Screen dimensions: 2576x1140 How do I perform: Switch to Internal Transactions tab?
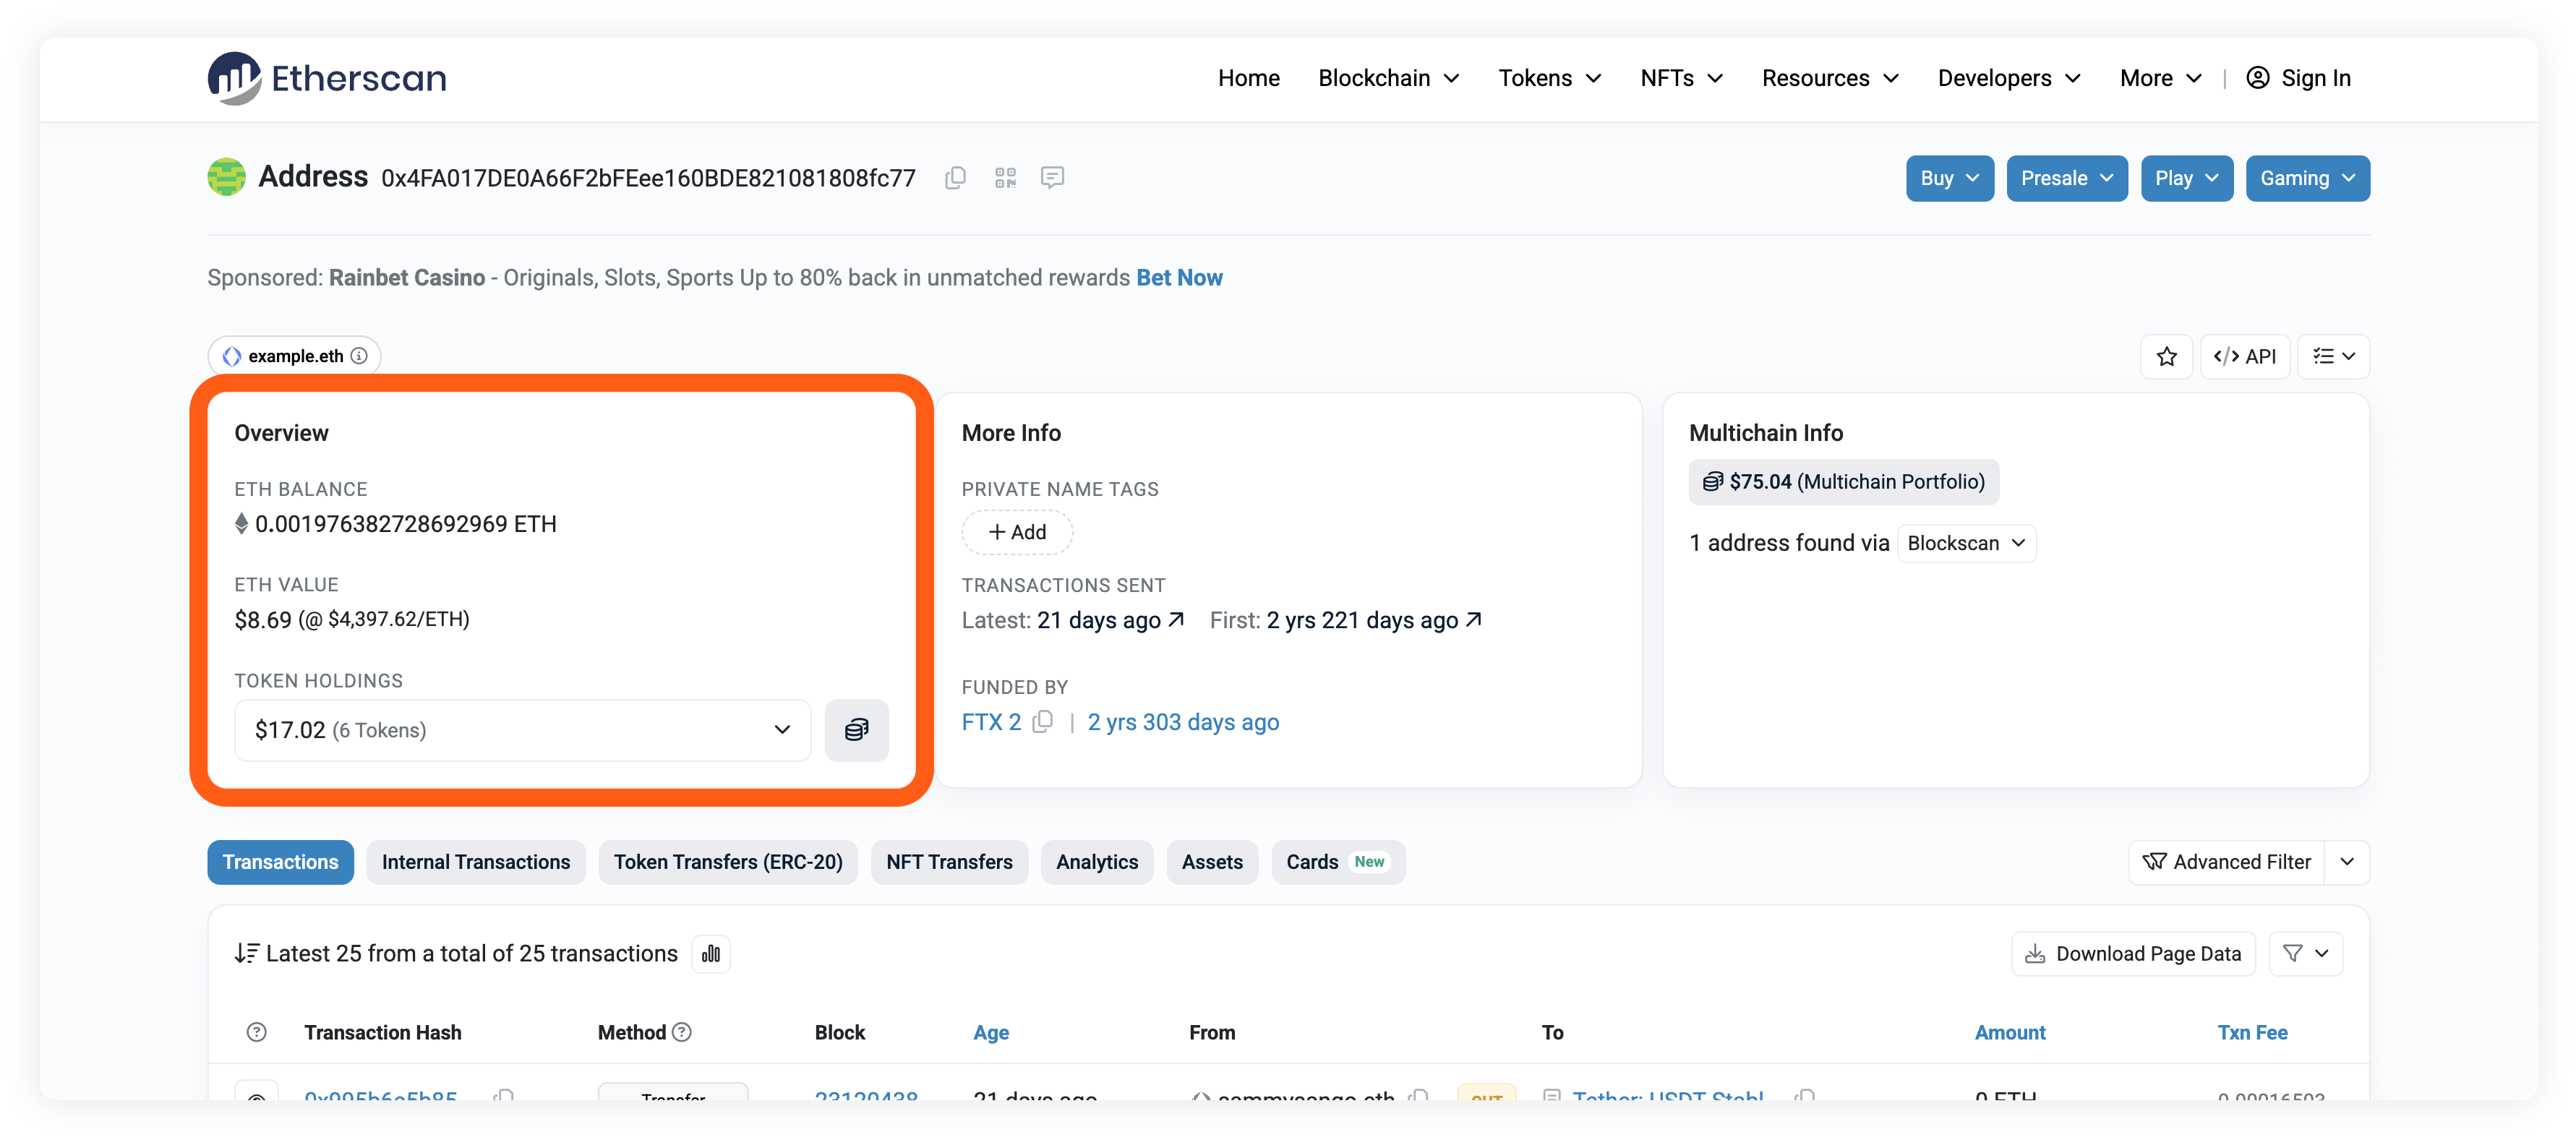[x=476, y=862]
